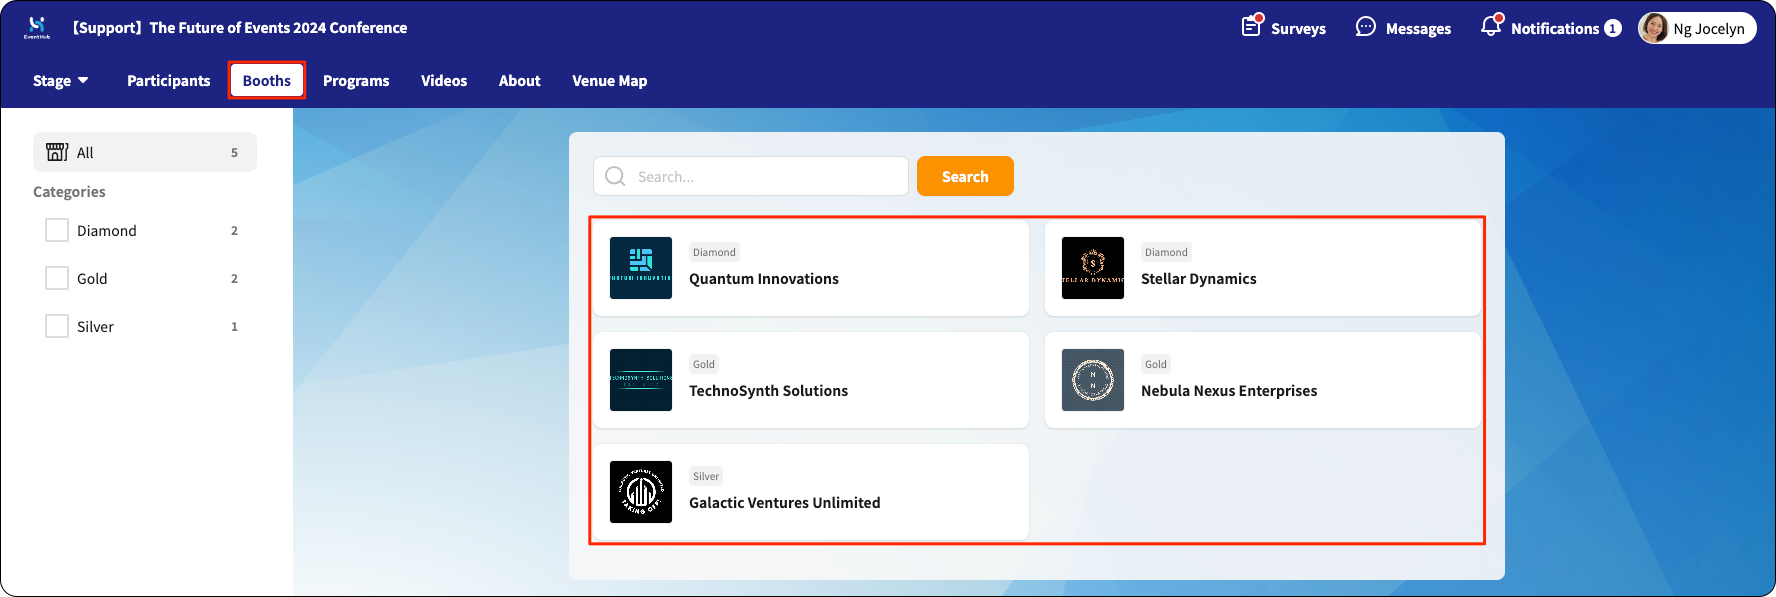This screenshot has height=597, width=1776.
Task: Open the Surveys clipboard icon
Action: pos(1252,26)
